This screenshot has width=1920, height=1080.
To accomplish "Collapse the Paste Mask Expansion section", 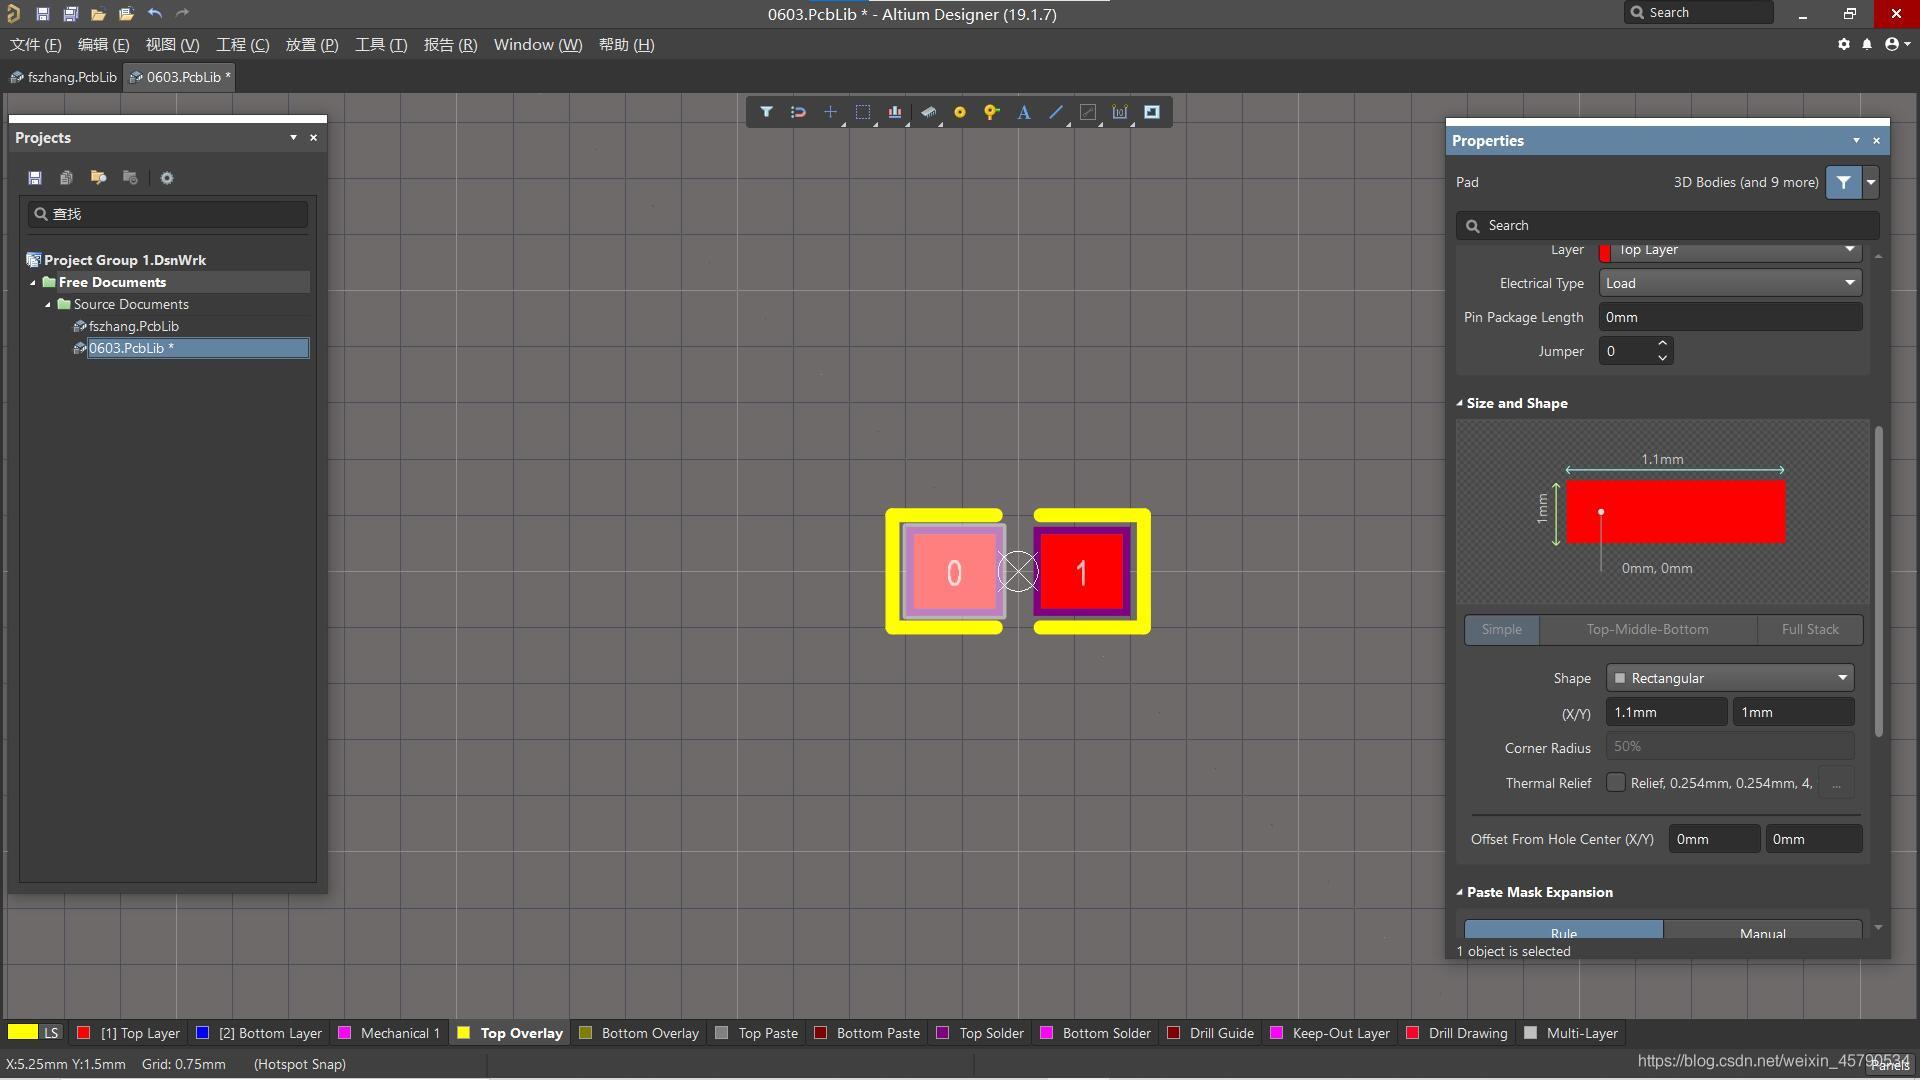I will pyautogui.click(x=1460, y=892).
